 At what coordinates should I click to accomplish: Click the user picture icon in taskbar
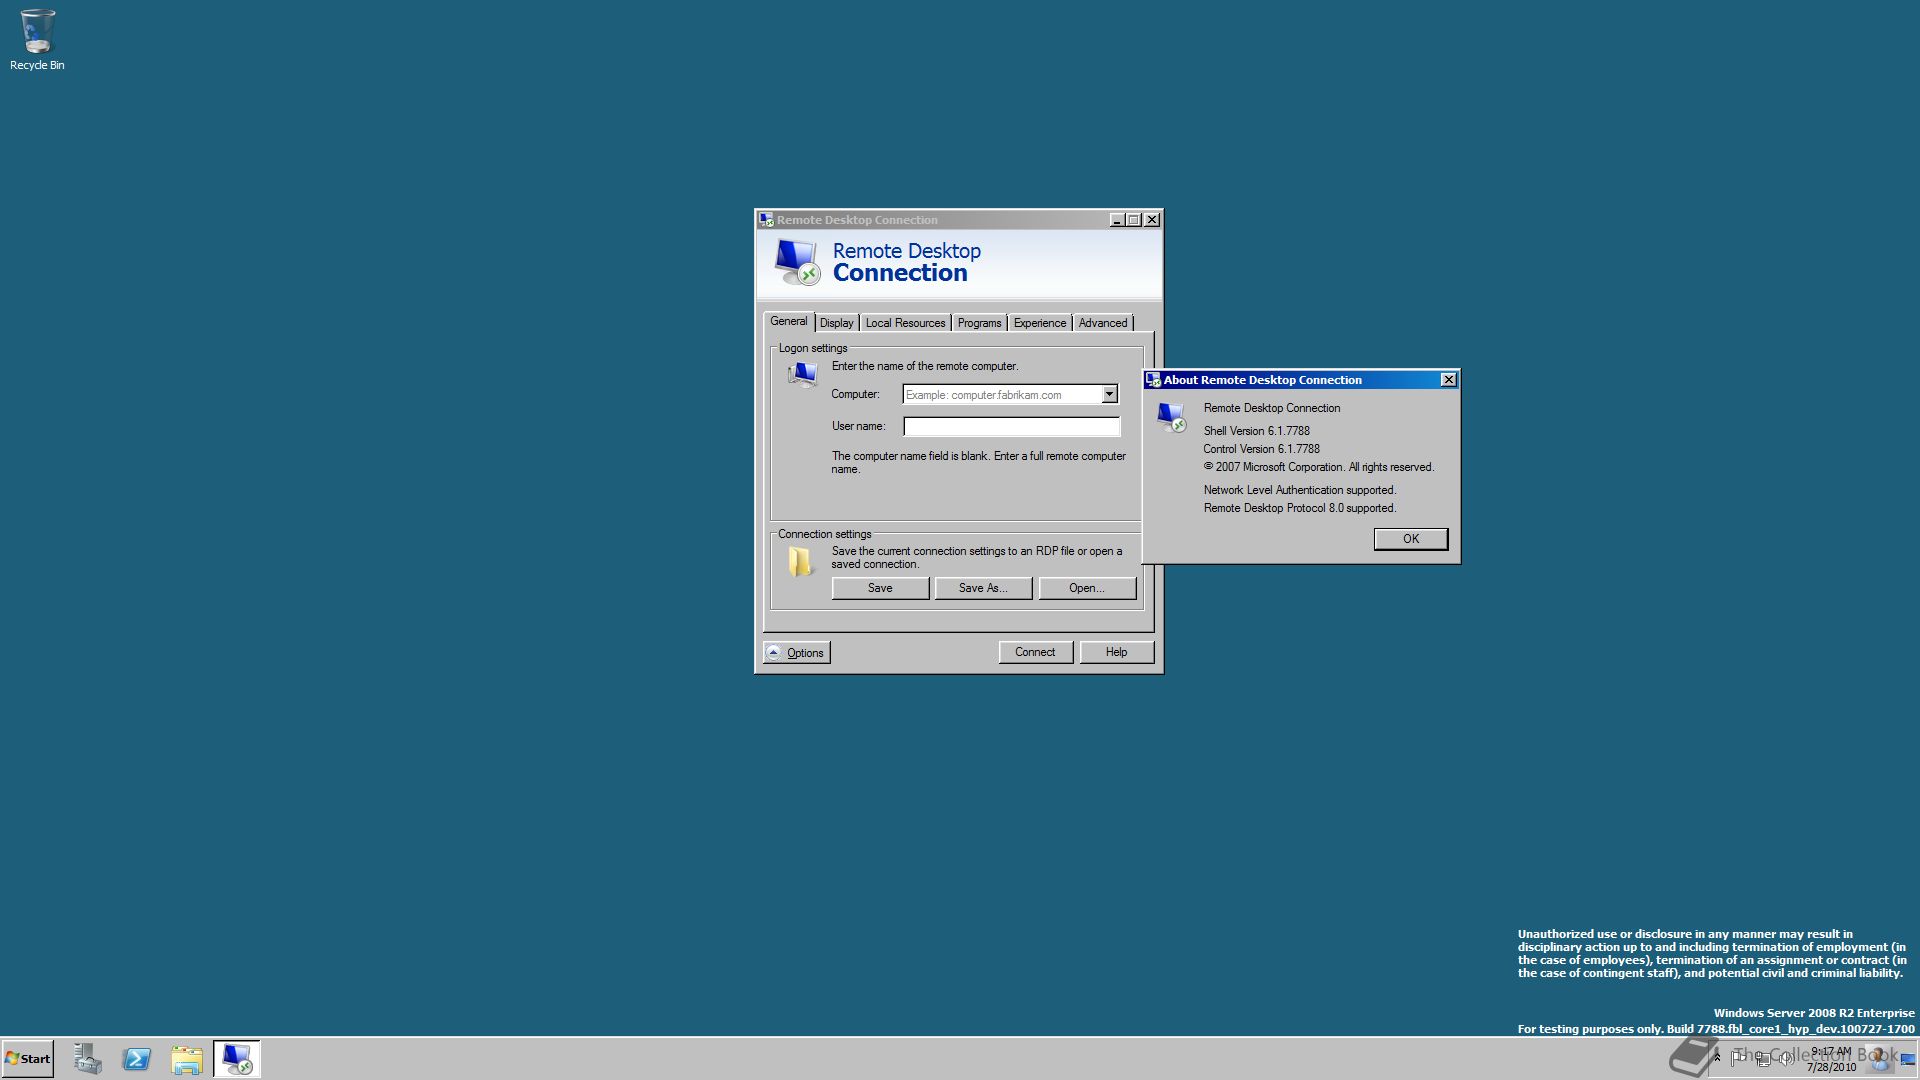1879,1059
